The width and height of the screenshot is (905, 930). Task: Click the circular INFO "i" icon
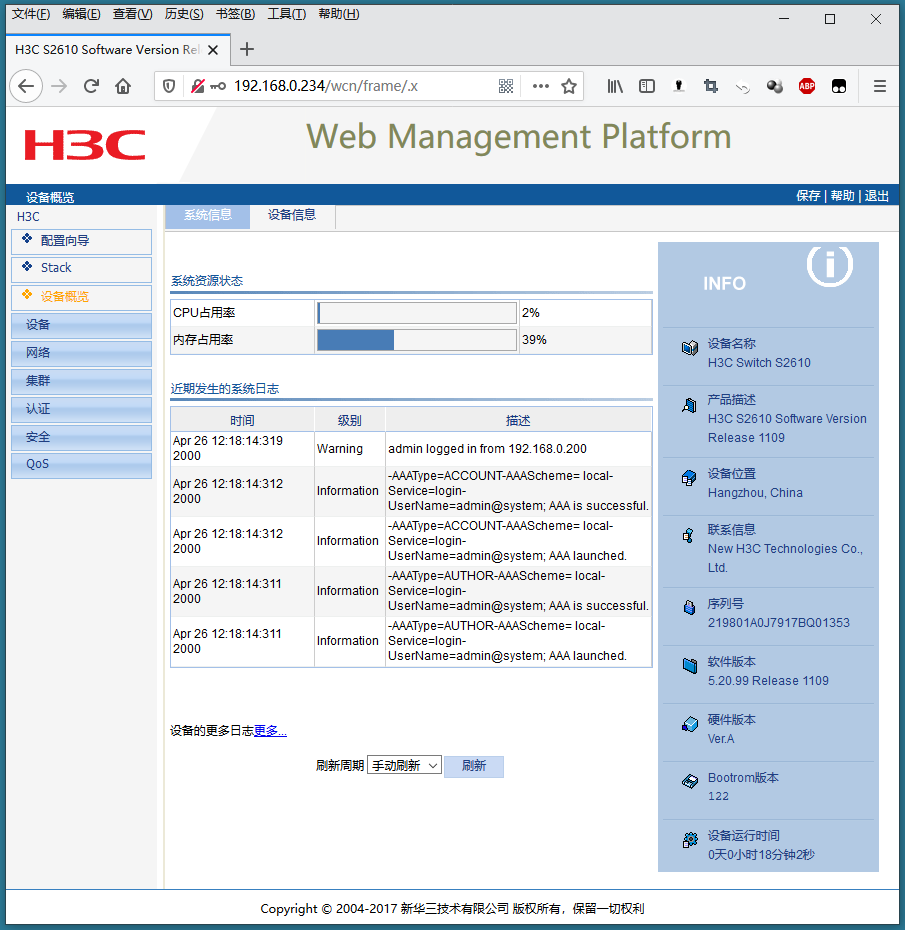pyautogui.click(x=829, y=265)
